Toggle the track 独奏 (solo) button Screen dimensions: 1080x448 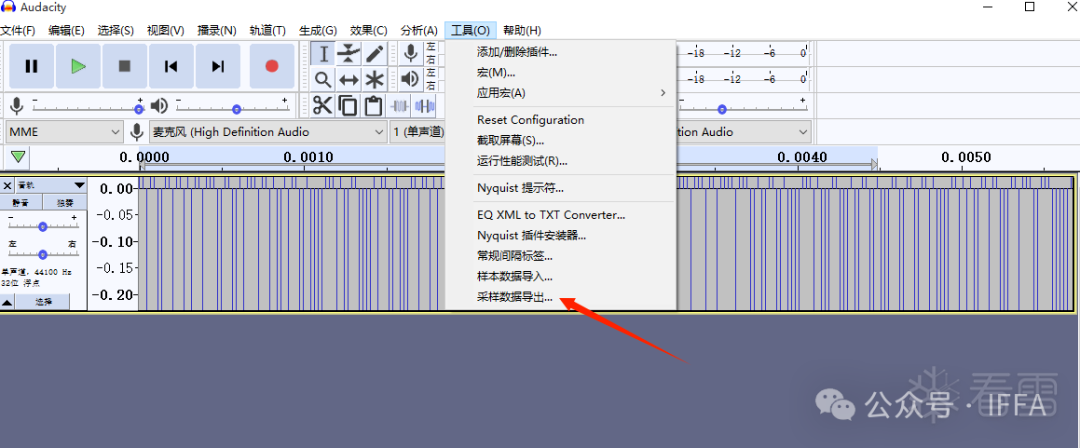(65, 203)
